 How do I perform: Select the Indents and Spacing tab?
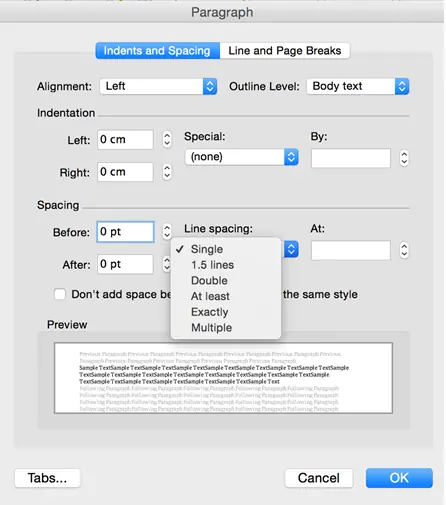[158, 51]
